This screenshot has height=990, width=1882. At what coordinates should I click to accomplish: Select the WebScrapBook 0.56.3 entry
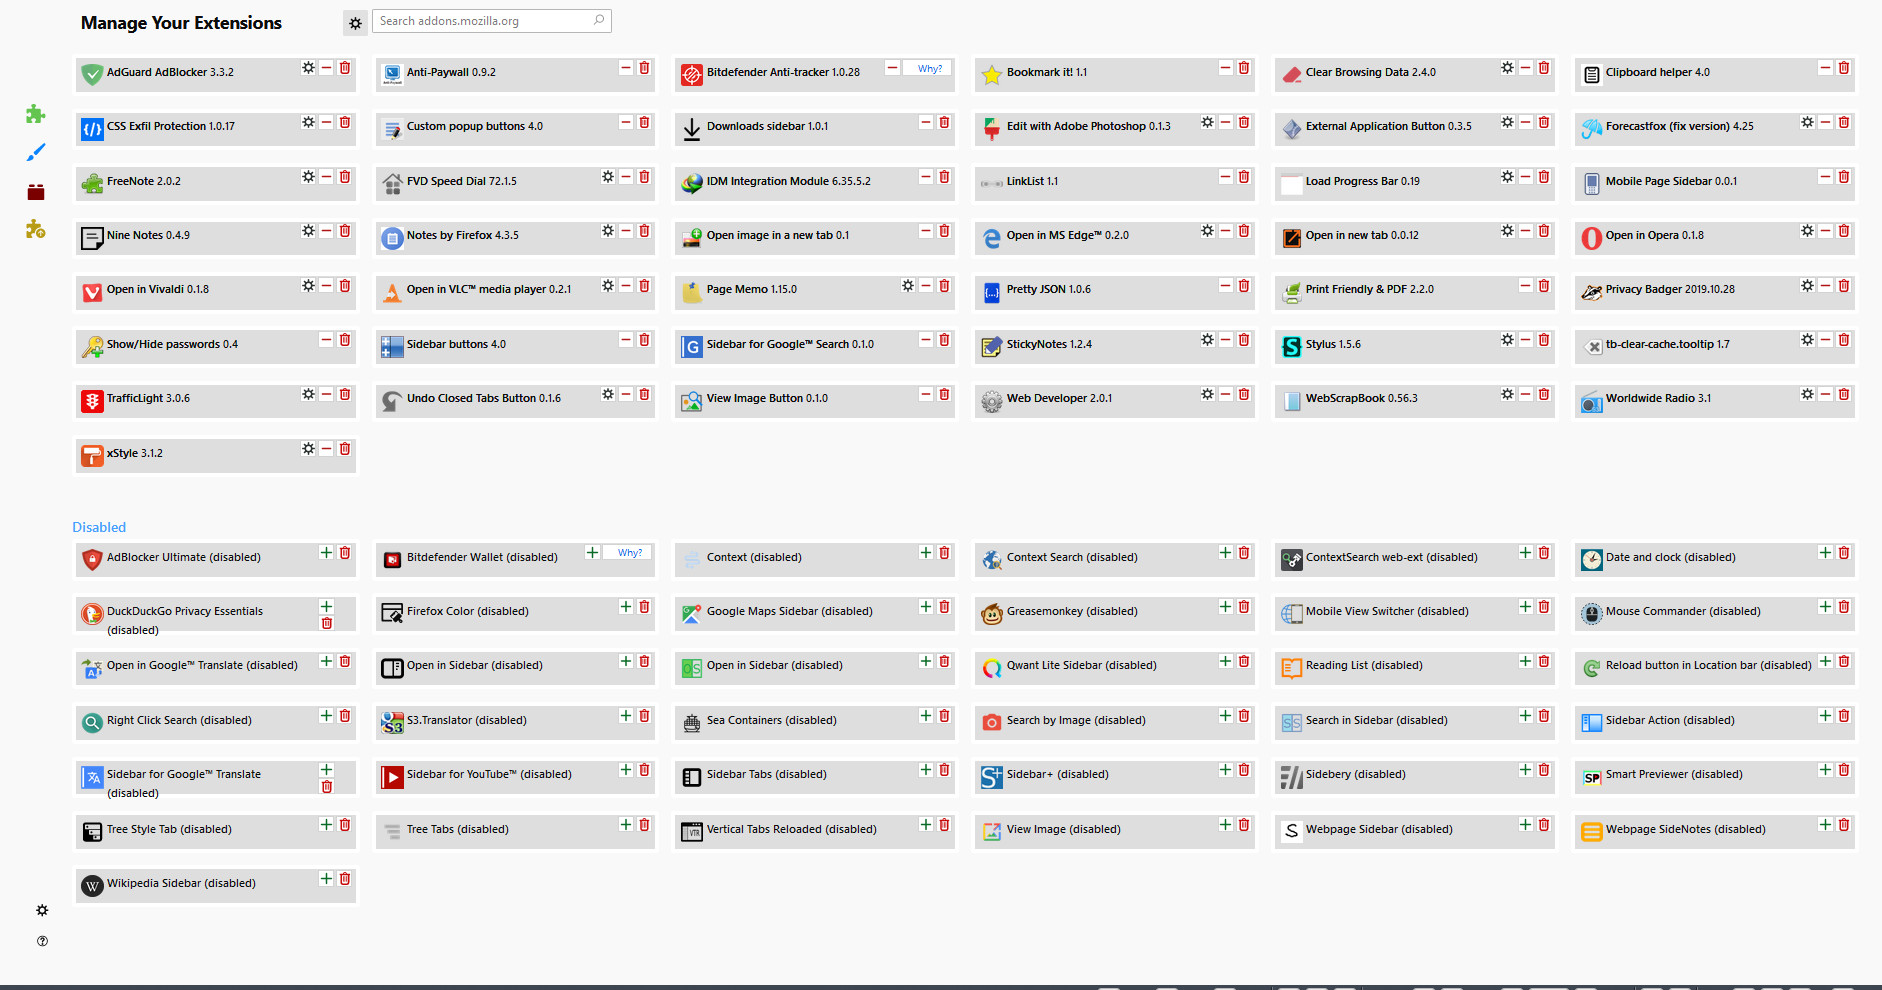click(1415, 400)
